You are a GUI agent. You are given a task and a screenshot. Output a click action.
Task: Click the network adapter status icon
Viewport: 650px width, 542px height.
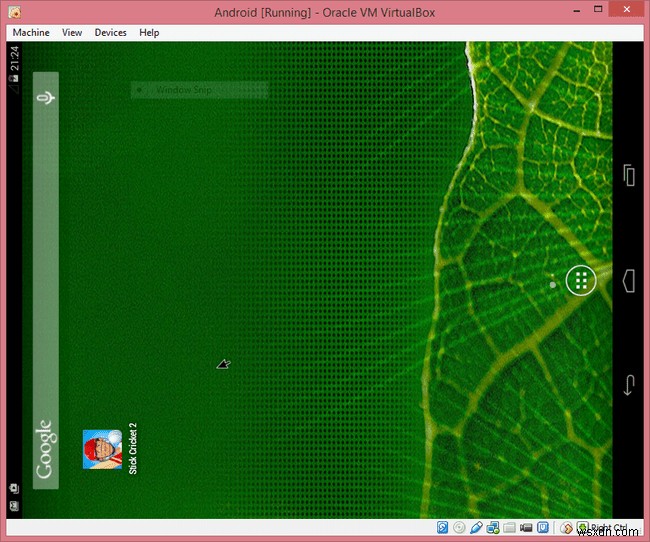tap(493, 527)
